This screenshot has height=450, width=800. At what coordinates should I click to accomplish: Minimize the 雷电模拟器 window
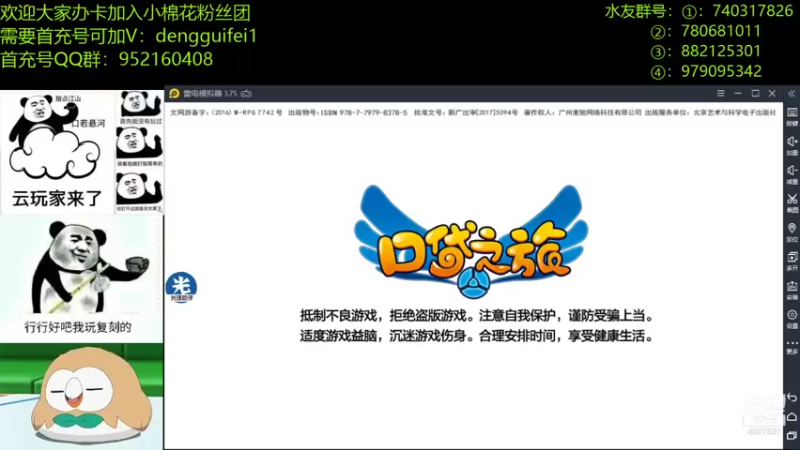(738, 93)
